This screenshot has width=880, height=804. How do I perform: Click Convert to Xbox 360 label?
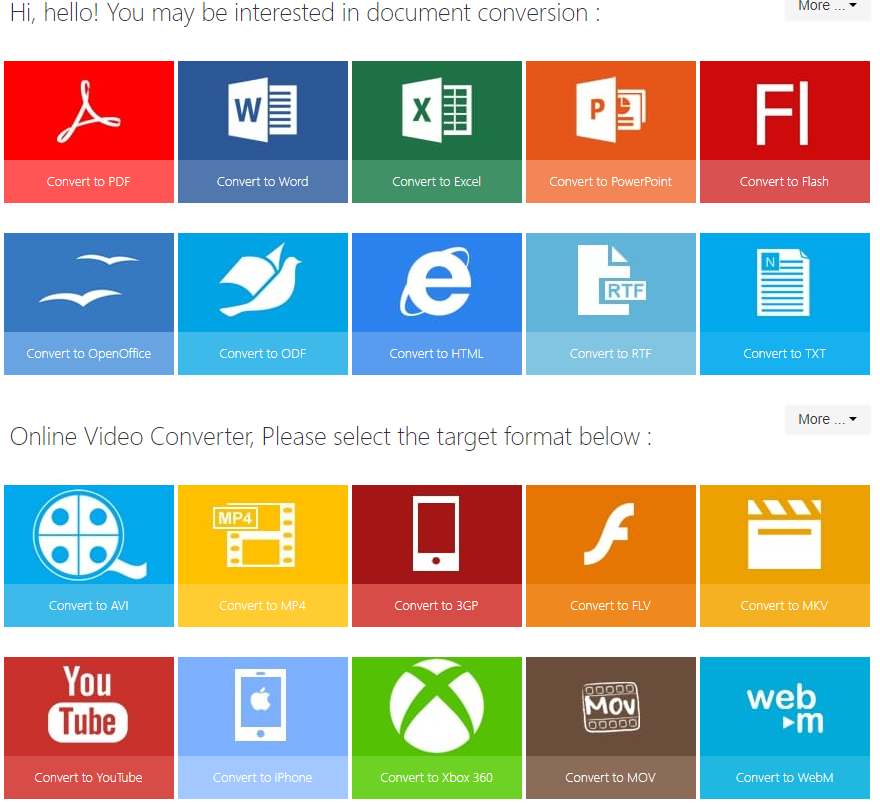click(x=437, y=778)
